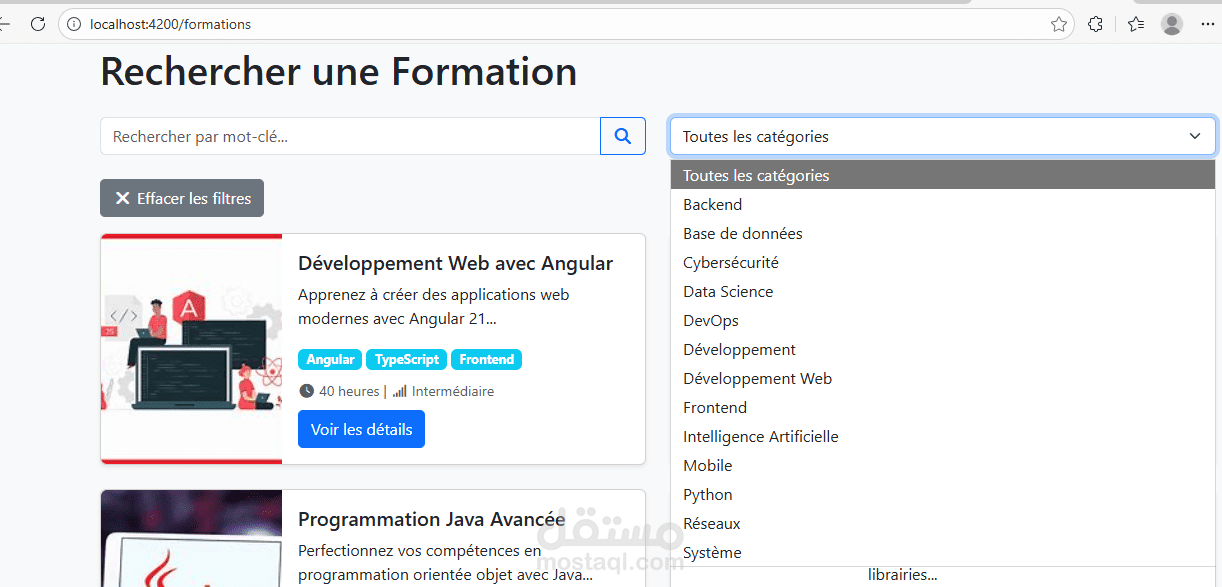View site information icon in address bar
The height and width of the screenshot is (587, 1222).
pyautogui.click(x=74, y=24)
